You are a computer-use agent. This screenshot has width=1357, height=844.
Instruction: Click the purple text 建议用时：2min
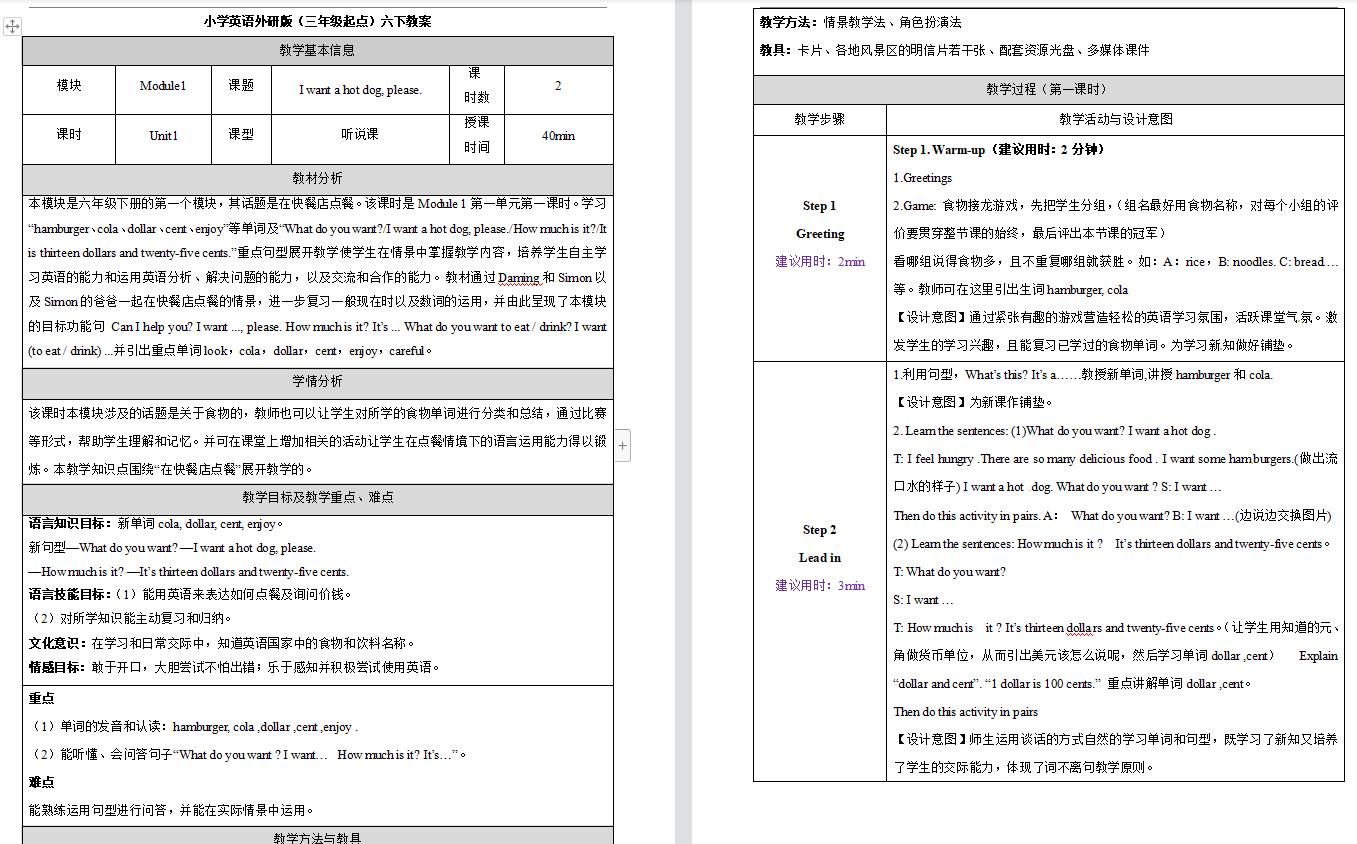point(820,262)
